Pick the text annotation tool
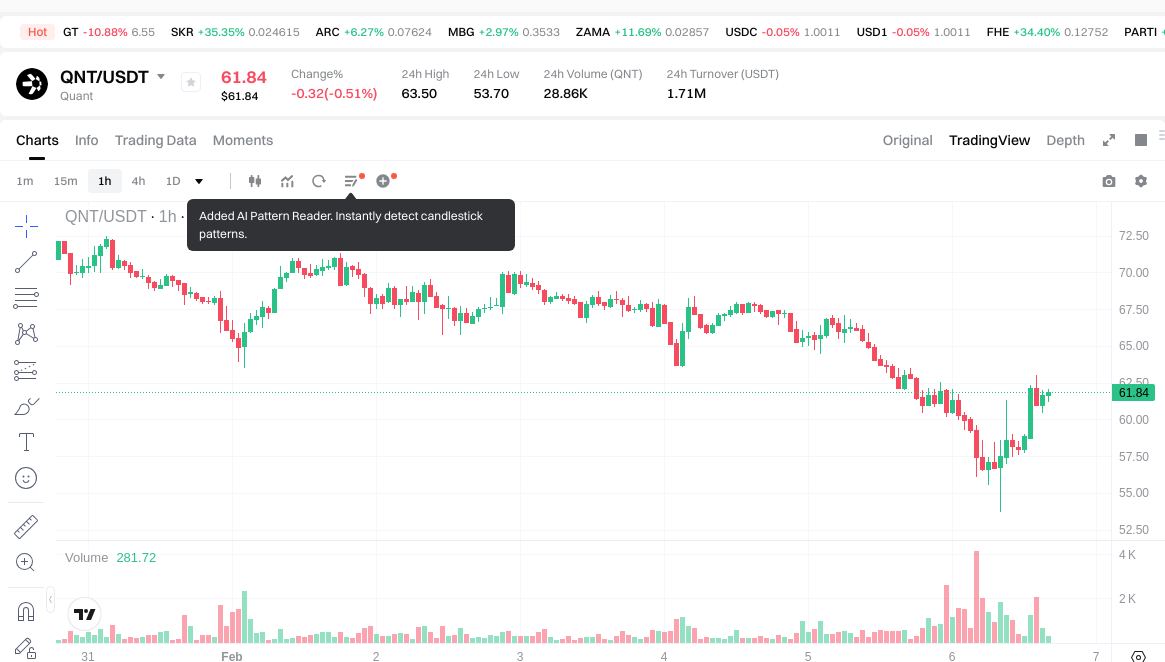The width and height of the screenshot is (1165, 662). pyautogui.click(x=26, y=442)
